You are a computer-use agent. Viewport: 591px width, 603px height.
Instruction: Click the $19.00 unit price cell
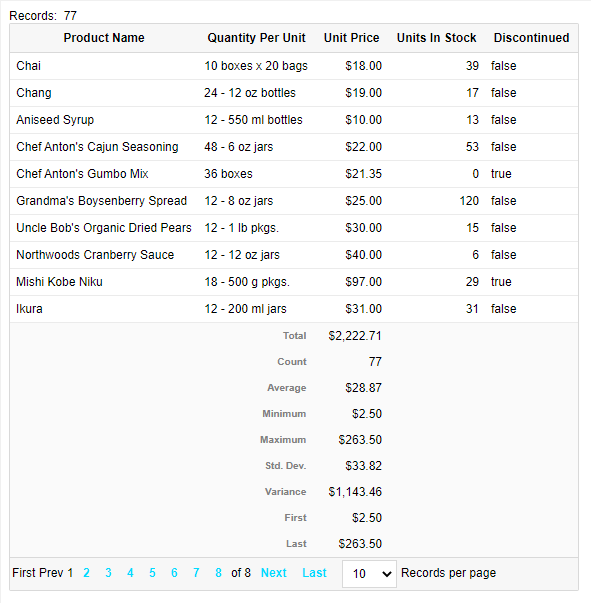pos(363,93)
